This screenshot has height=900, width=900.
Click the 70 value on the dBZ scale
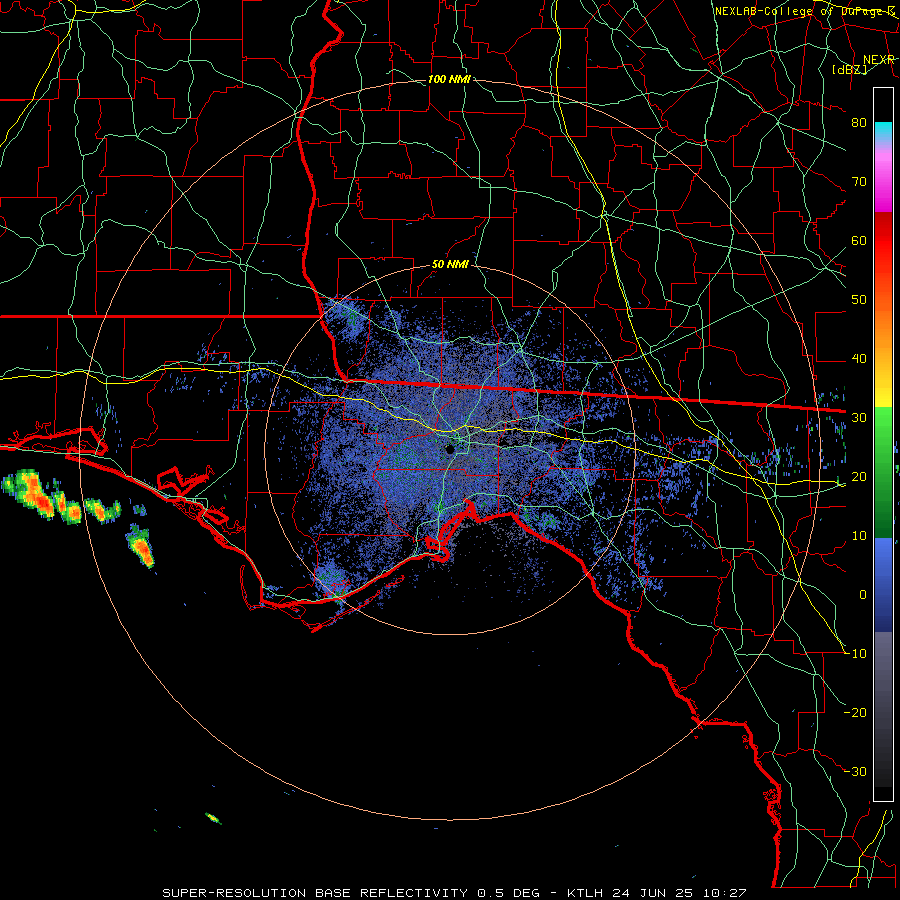pyautogui.click(x=859, y=182)
